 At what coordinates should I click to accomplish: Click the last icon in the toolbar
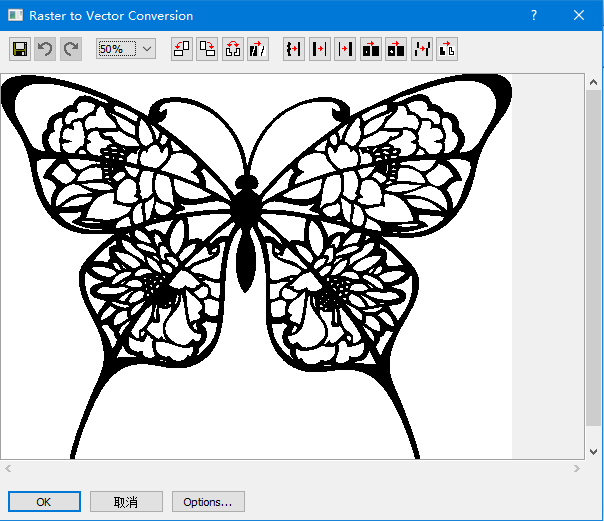click(x=447, y=49)
